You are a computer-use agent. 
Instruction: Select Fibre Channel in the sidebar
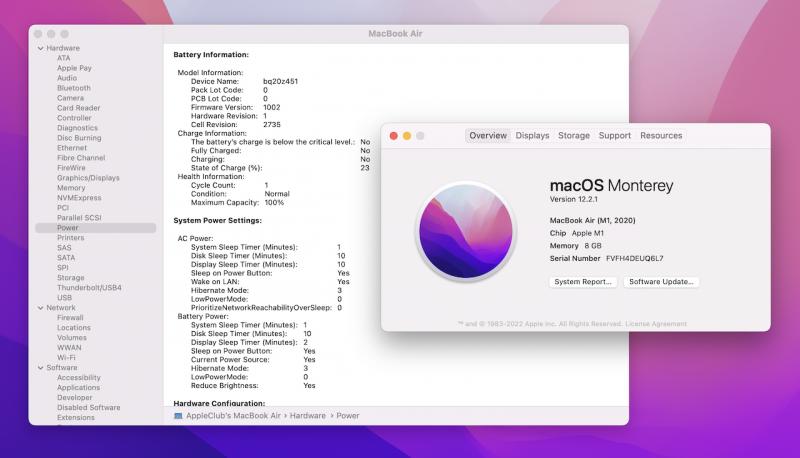point(81,158)
